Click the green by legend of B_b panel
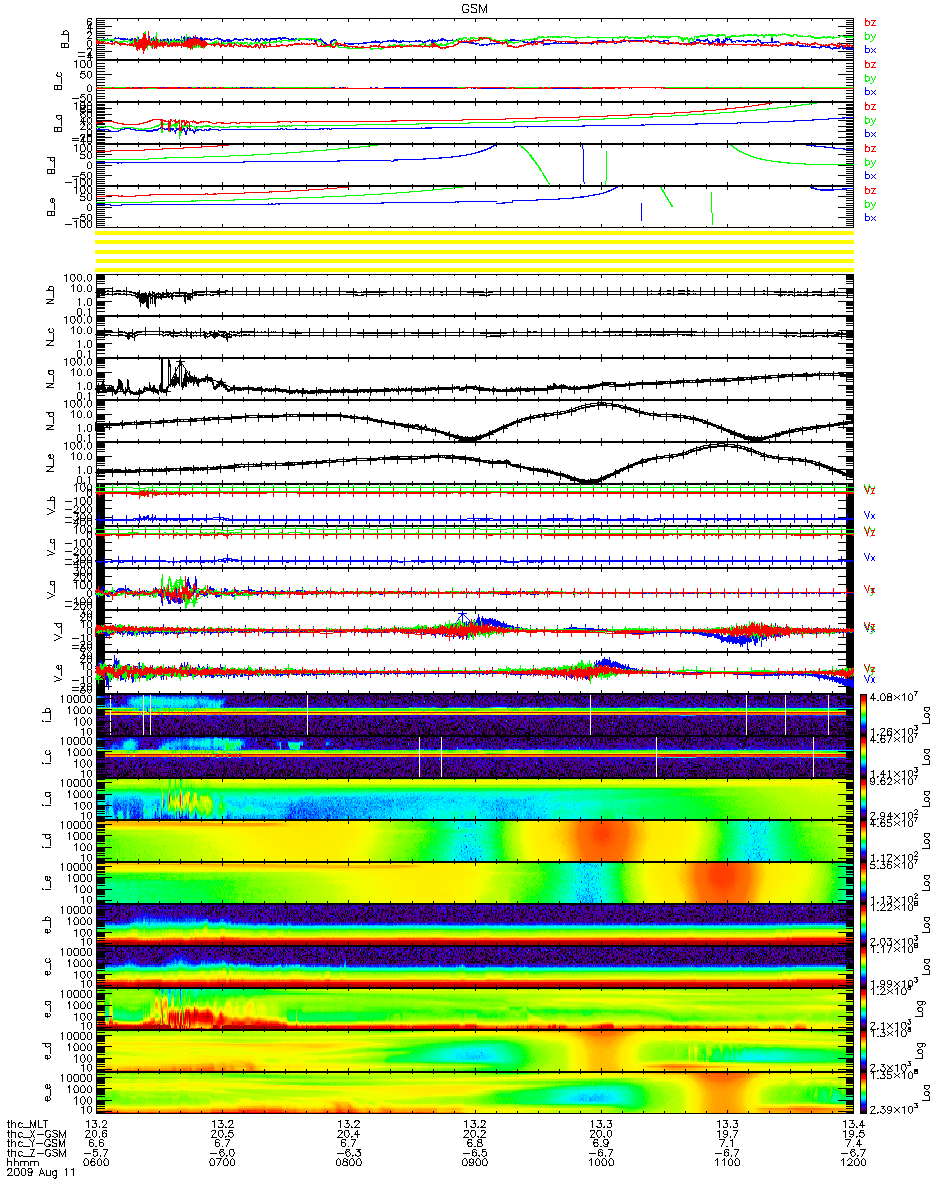Viewport: 930px width, 1200px height. click(x=870, y=35)
